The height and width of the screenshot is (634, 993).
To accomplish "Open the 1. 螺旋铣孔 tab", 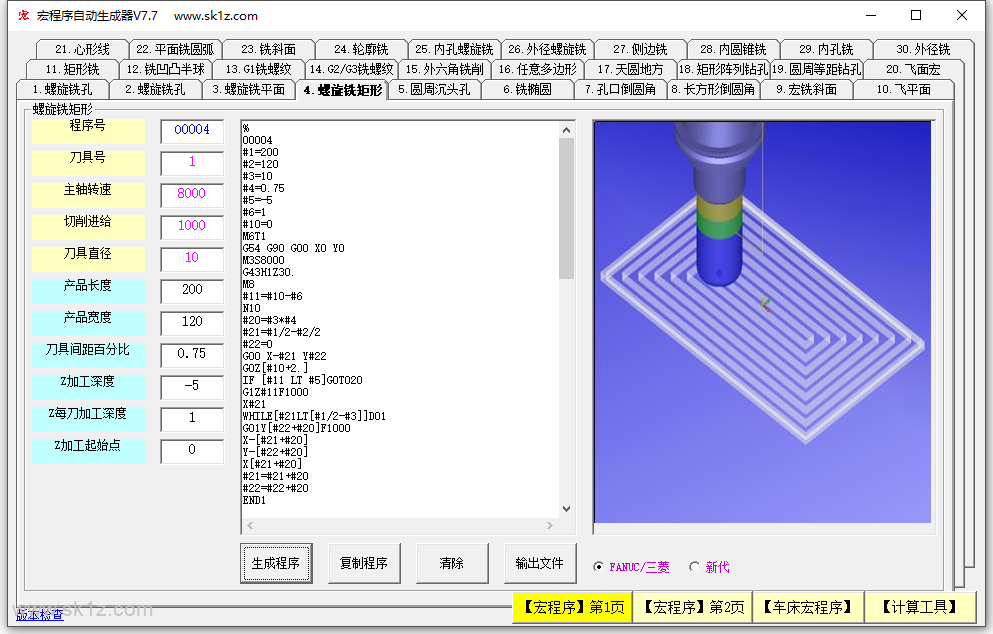I will click(62, 89).
